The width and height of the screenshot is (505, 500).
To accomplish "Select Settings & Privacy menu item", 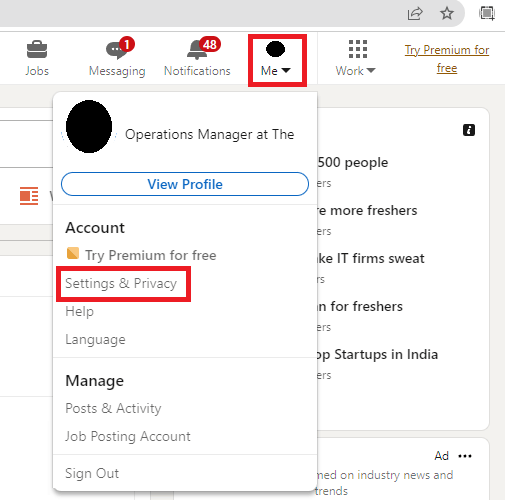I will 121,283.
